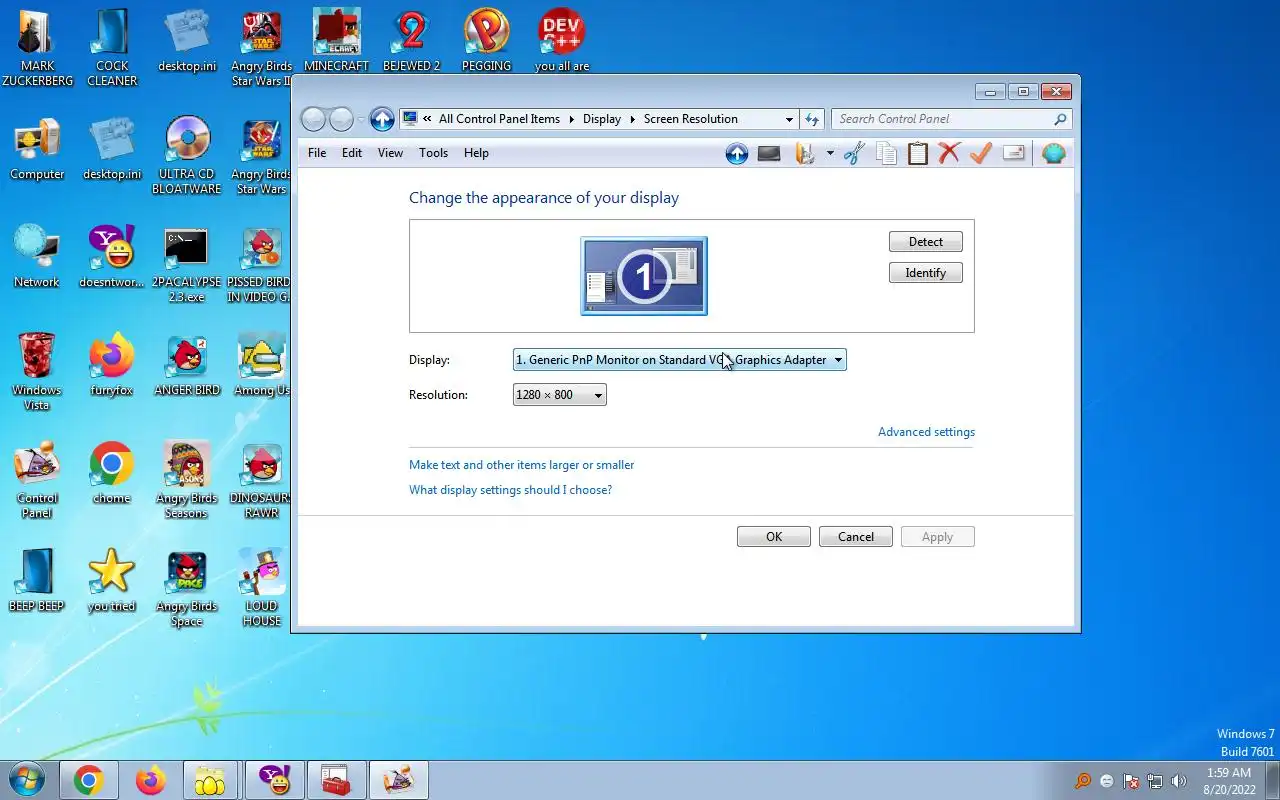Select the MINECRAFT desktop icon
1280x800 pixels.
pyautogui.click(x=336, y=40)
